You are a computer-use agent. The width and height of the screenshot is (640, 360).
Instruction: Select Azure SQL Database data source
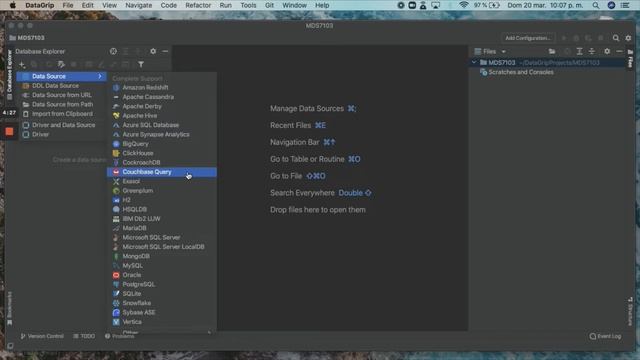tap(162, 125)
